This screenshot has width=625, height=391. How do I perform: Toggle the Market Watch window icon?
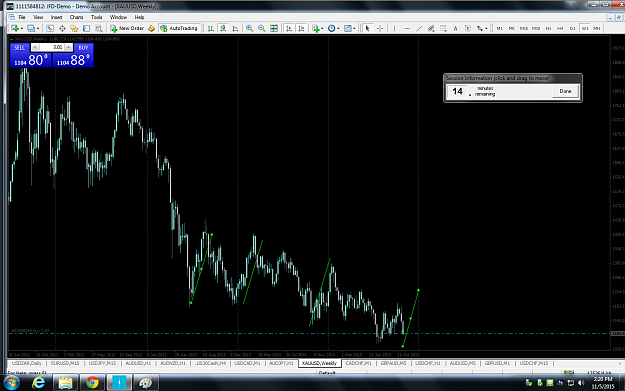click(x=49, y=28)
